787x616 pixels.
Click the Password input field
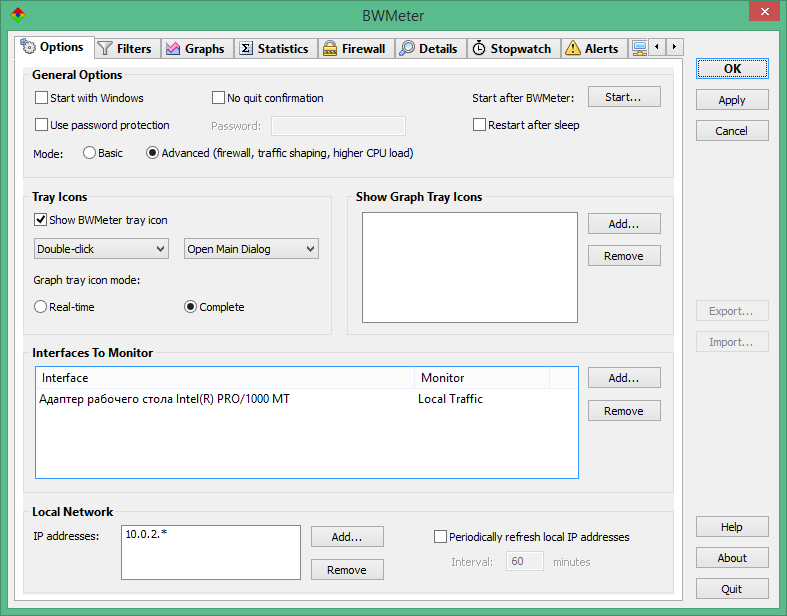click(338, 126)
